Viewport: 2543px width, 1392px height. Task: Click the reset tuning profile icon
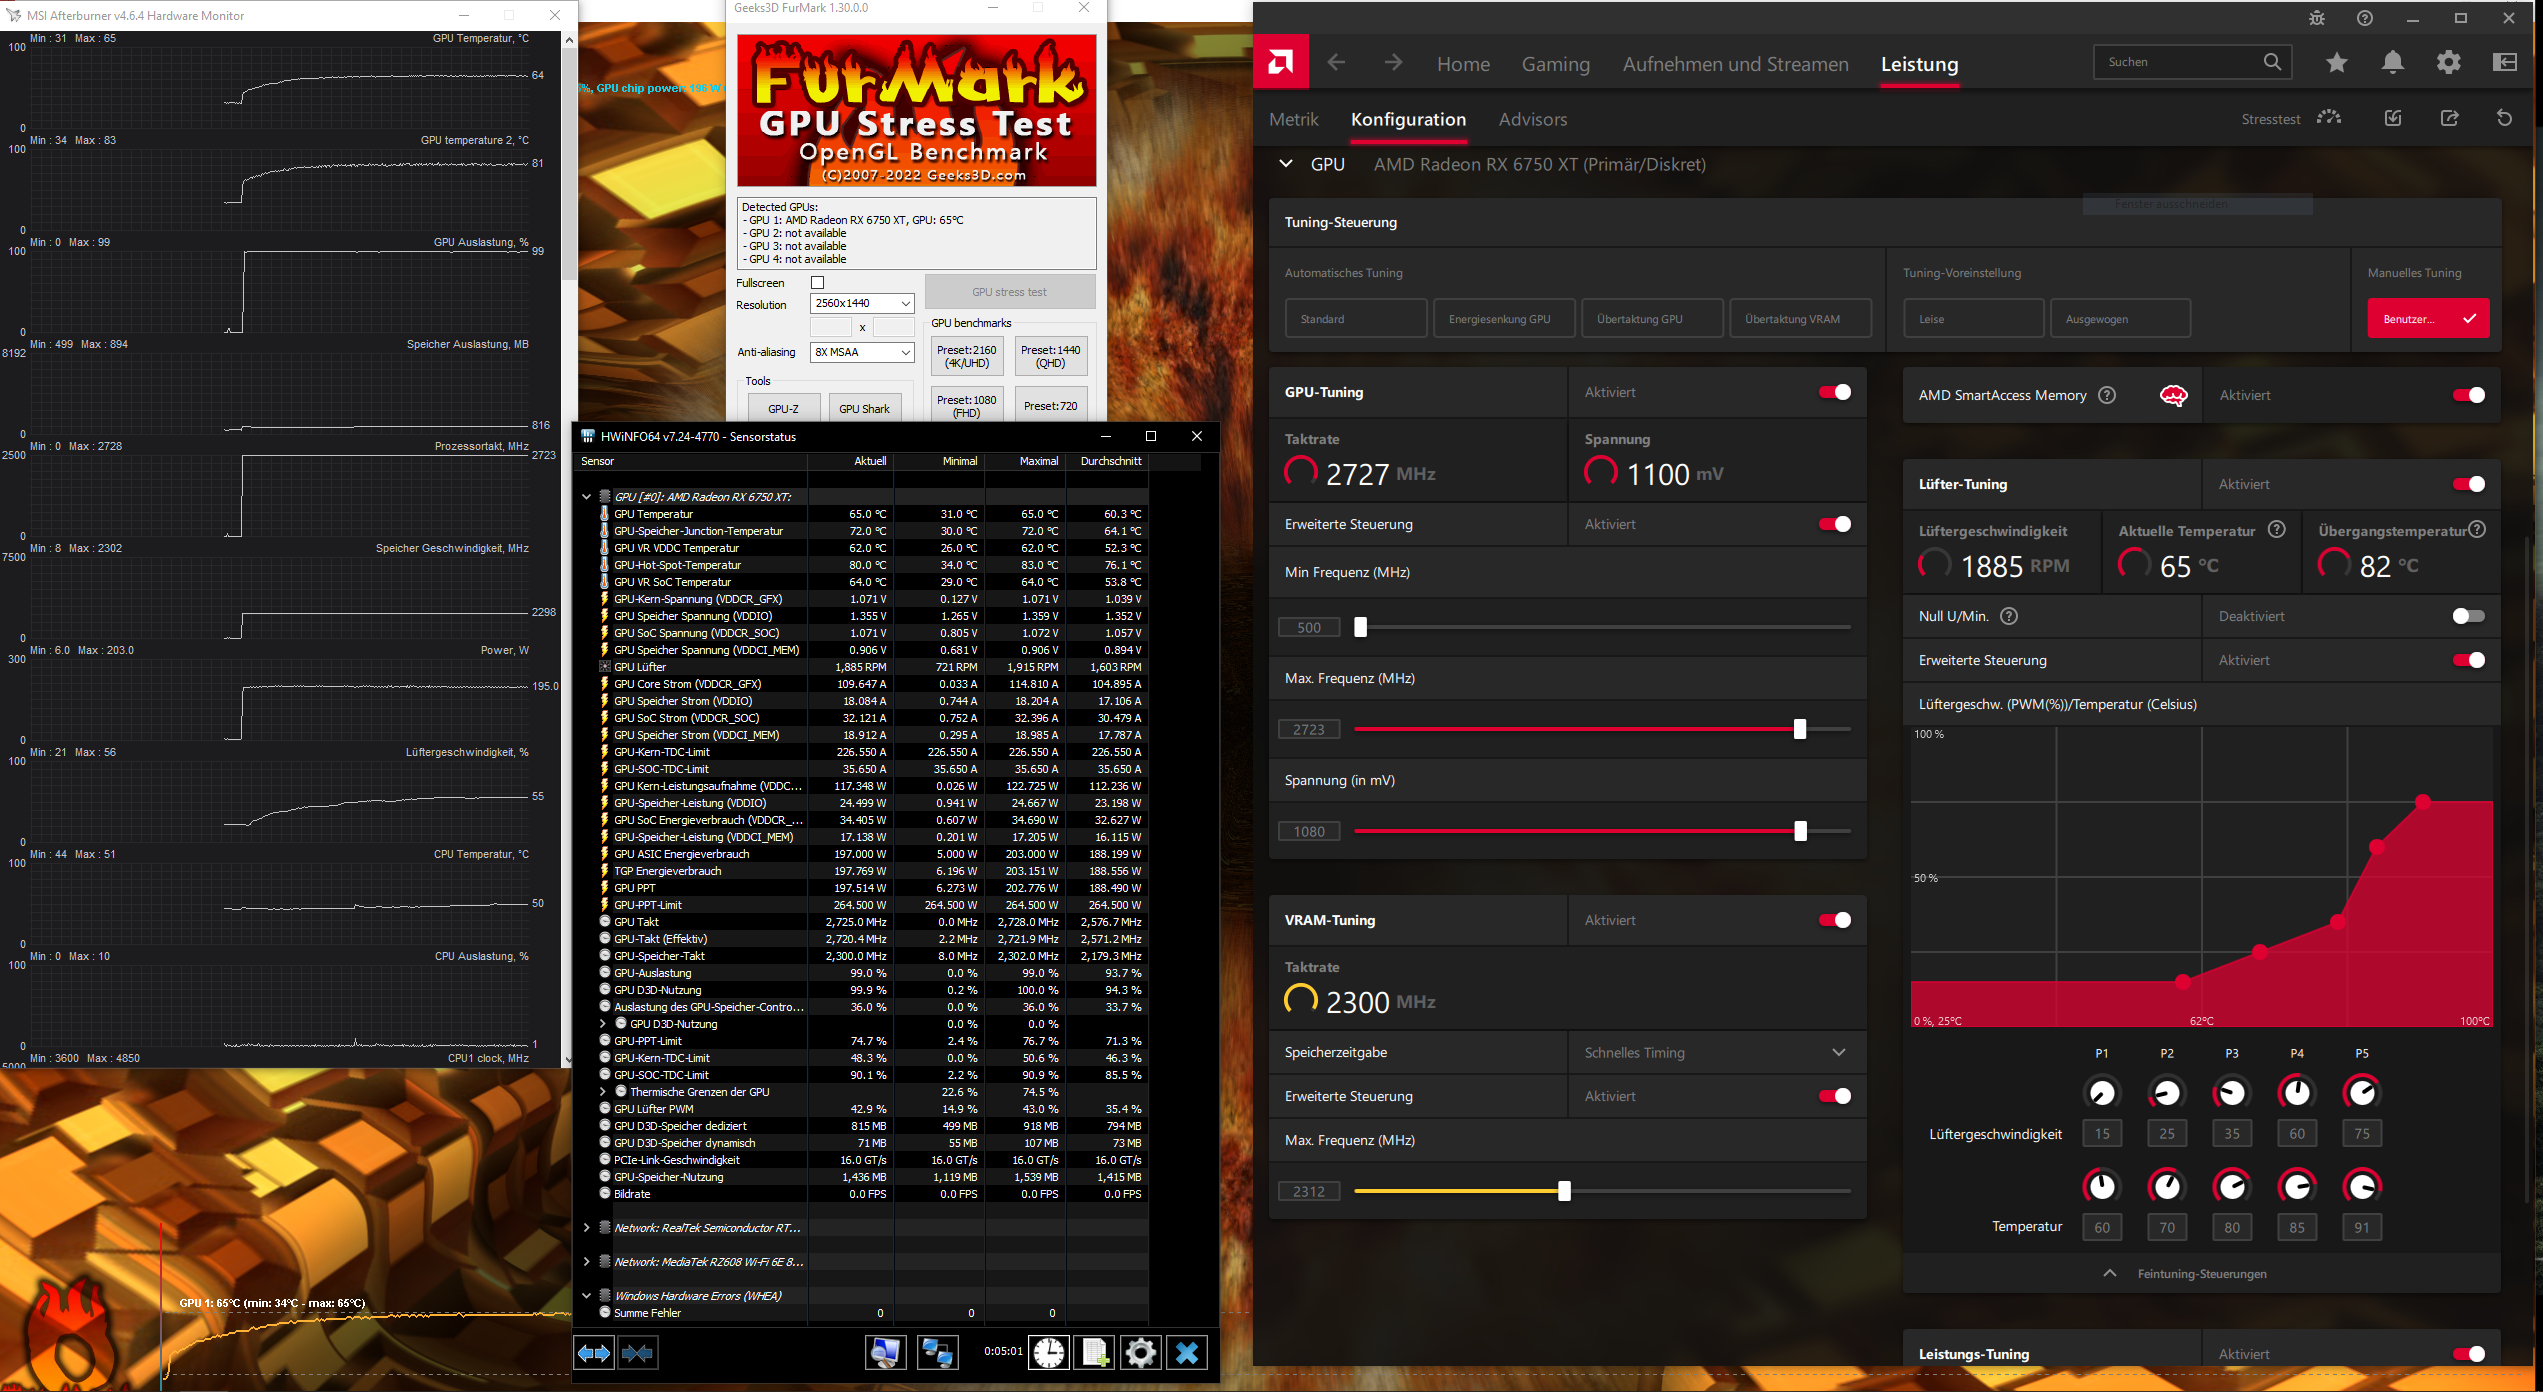[2504, 119]
